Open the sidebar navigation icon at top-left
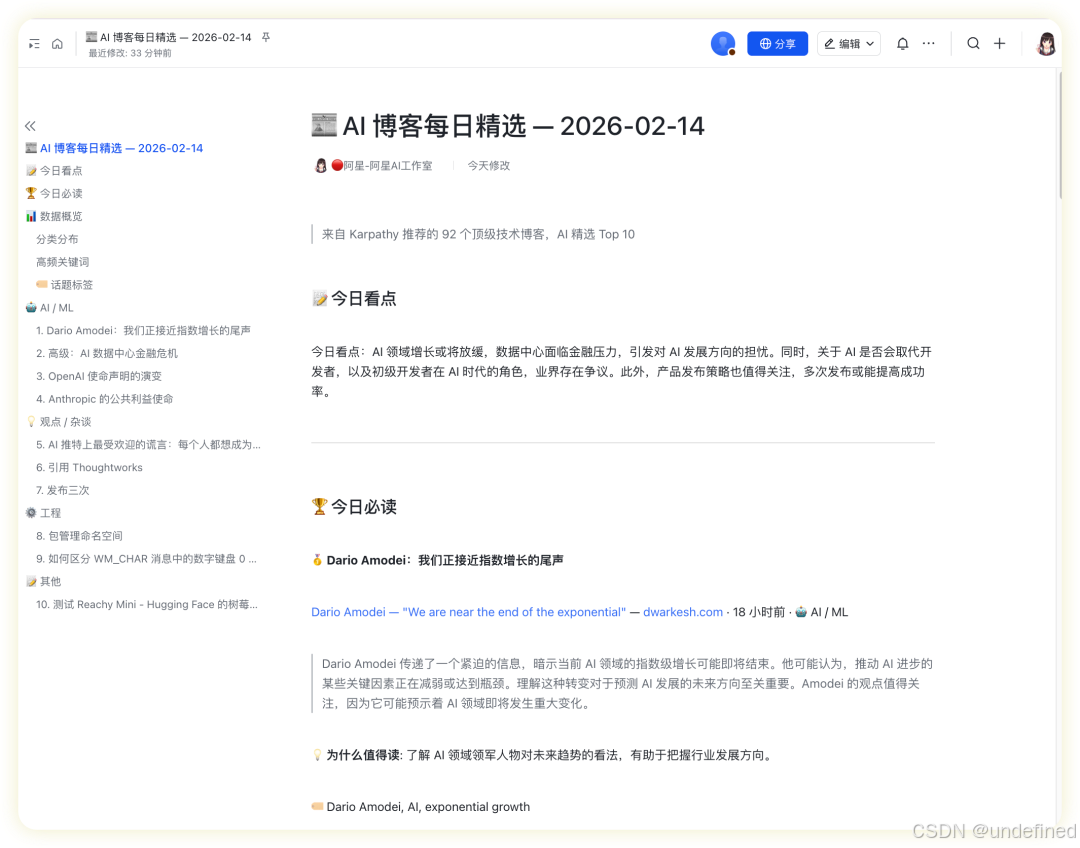1080x848 pixels. pos(34,43)
